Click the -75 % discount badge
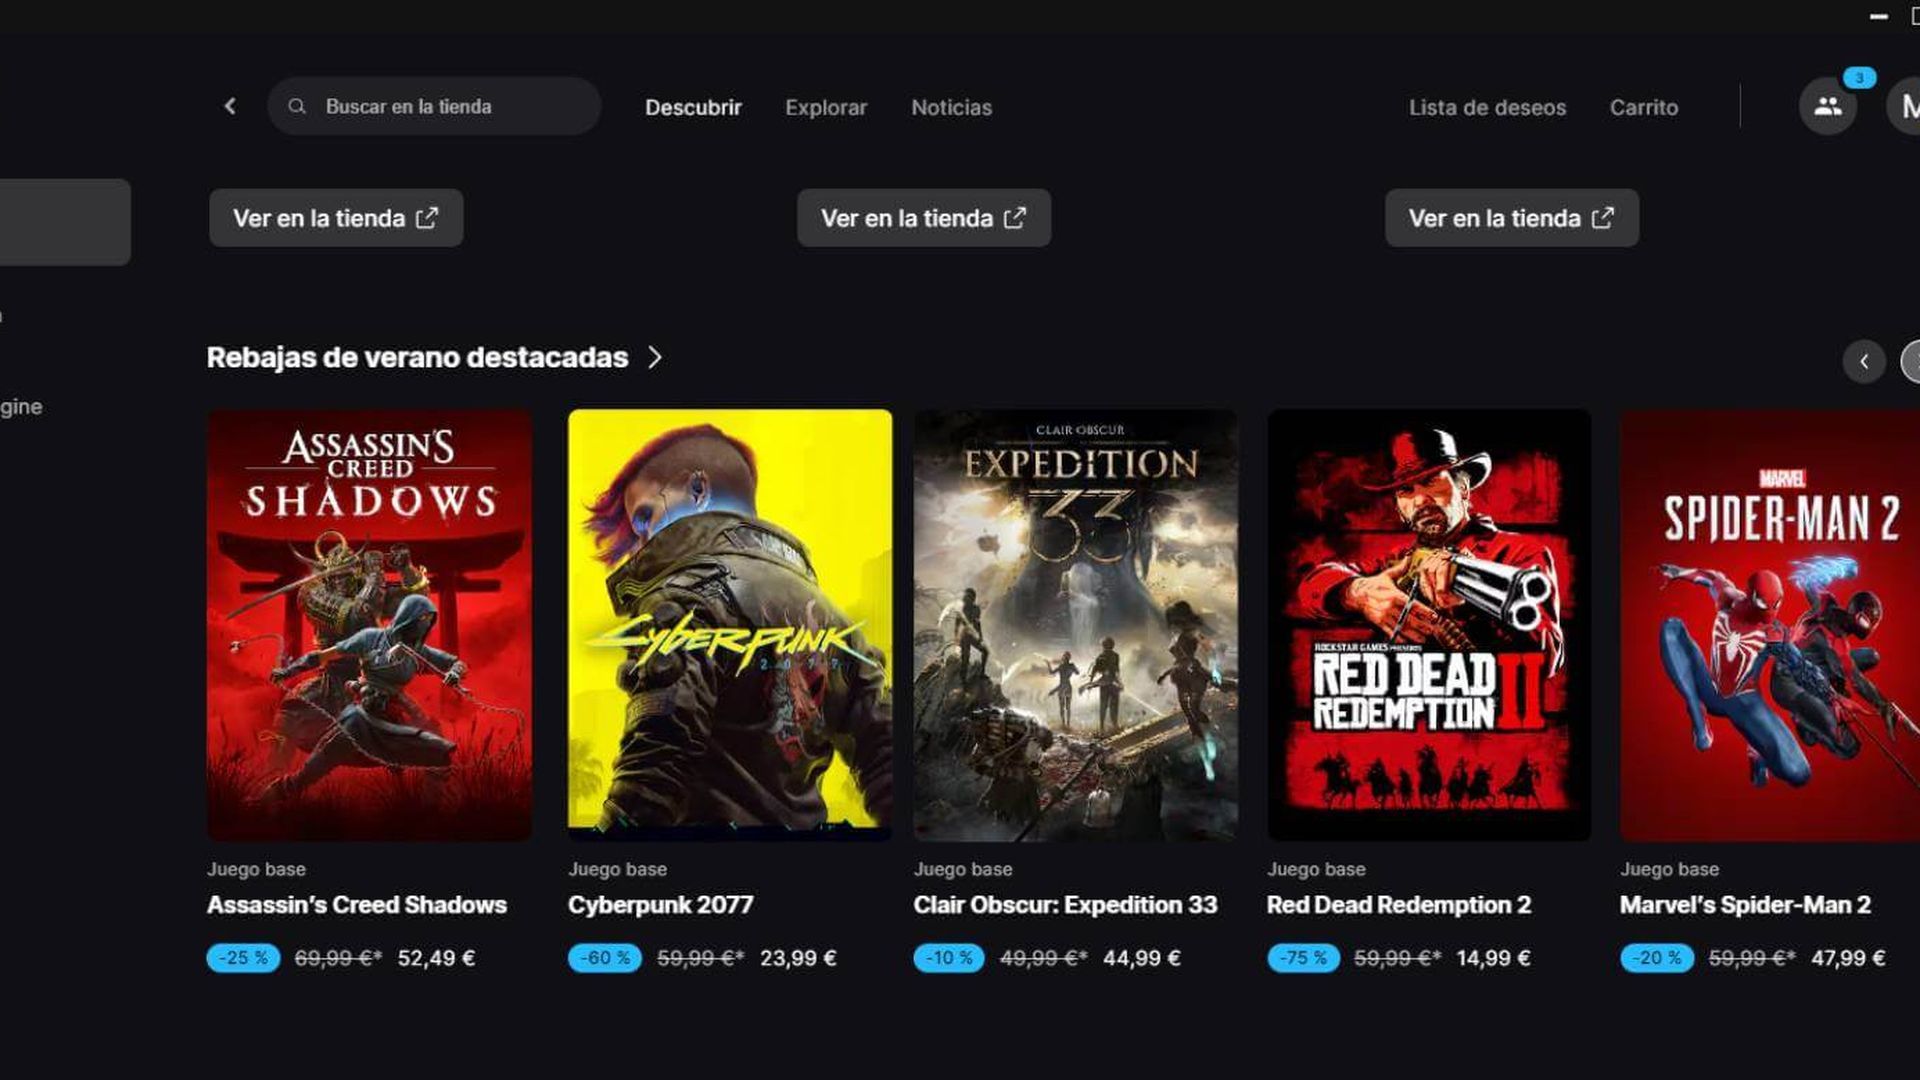The height and width of the screenshot is (1080, 1920). (1302, 958)
